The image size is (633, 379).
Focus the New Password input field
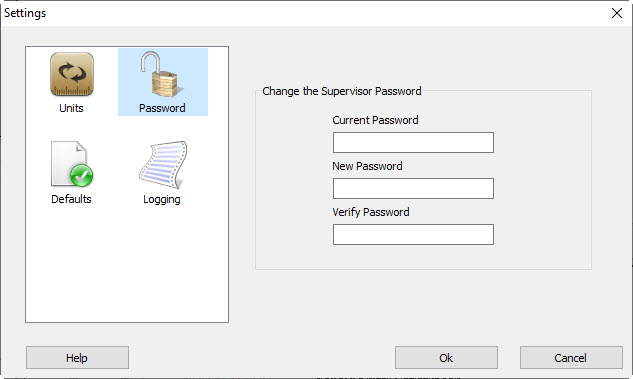(413, 188)
